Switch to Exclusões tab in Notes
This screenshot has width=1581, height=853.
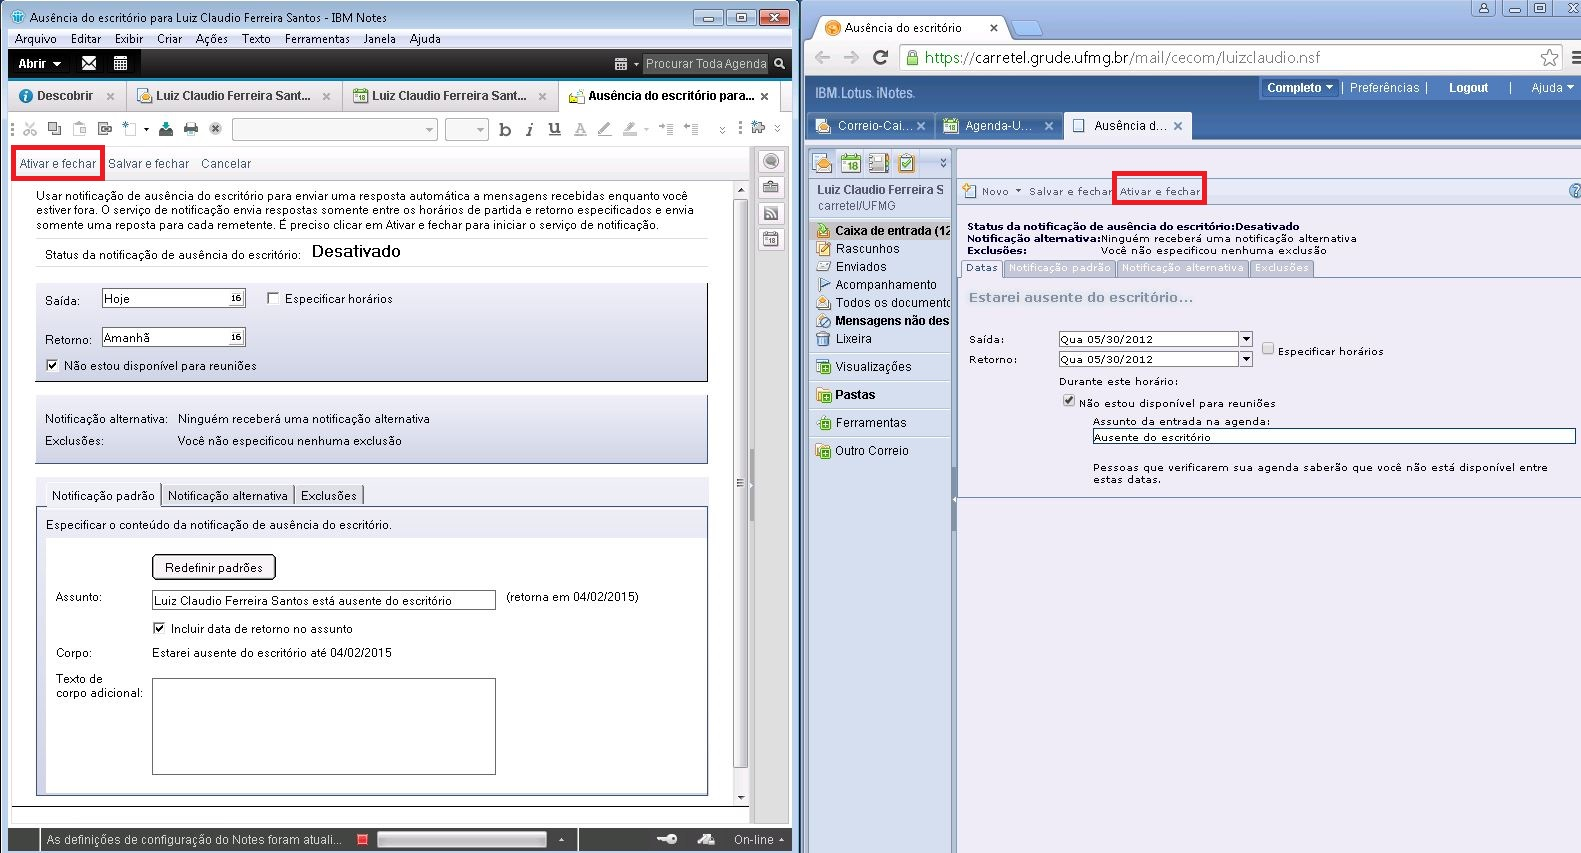329,495
